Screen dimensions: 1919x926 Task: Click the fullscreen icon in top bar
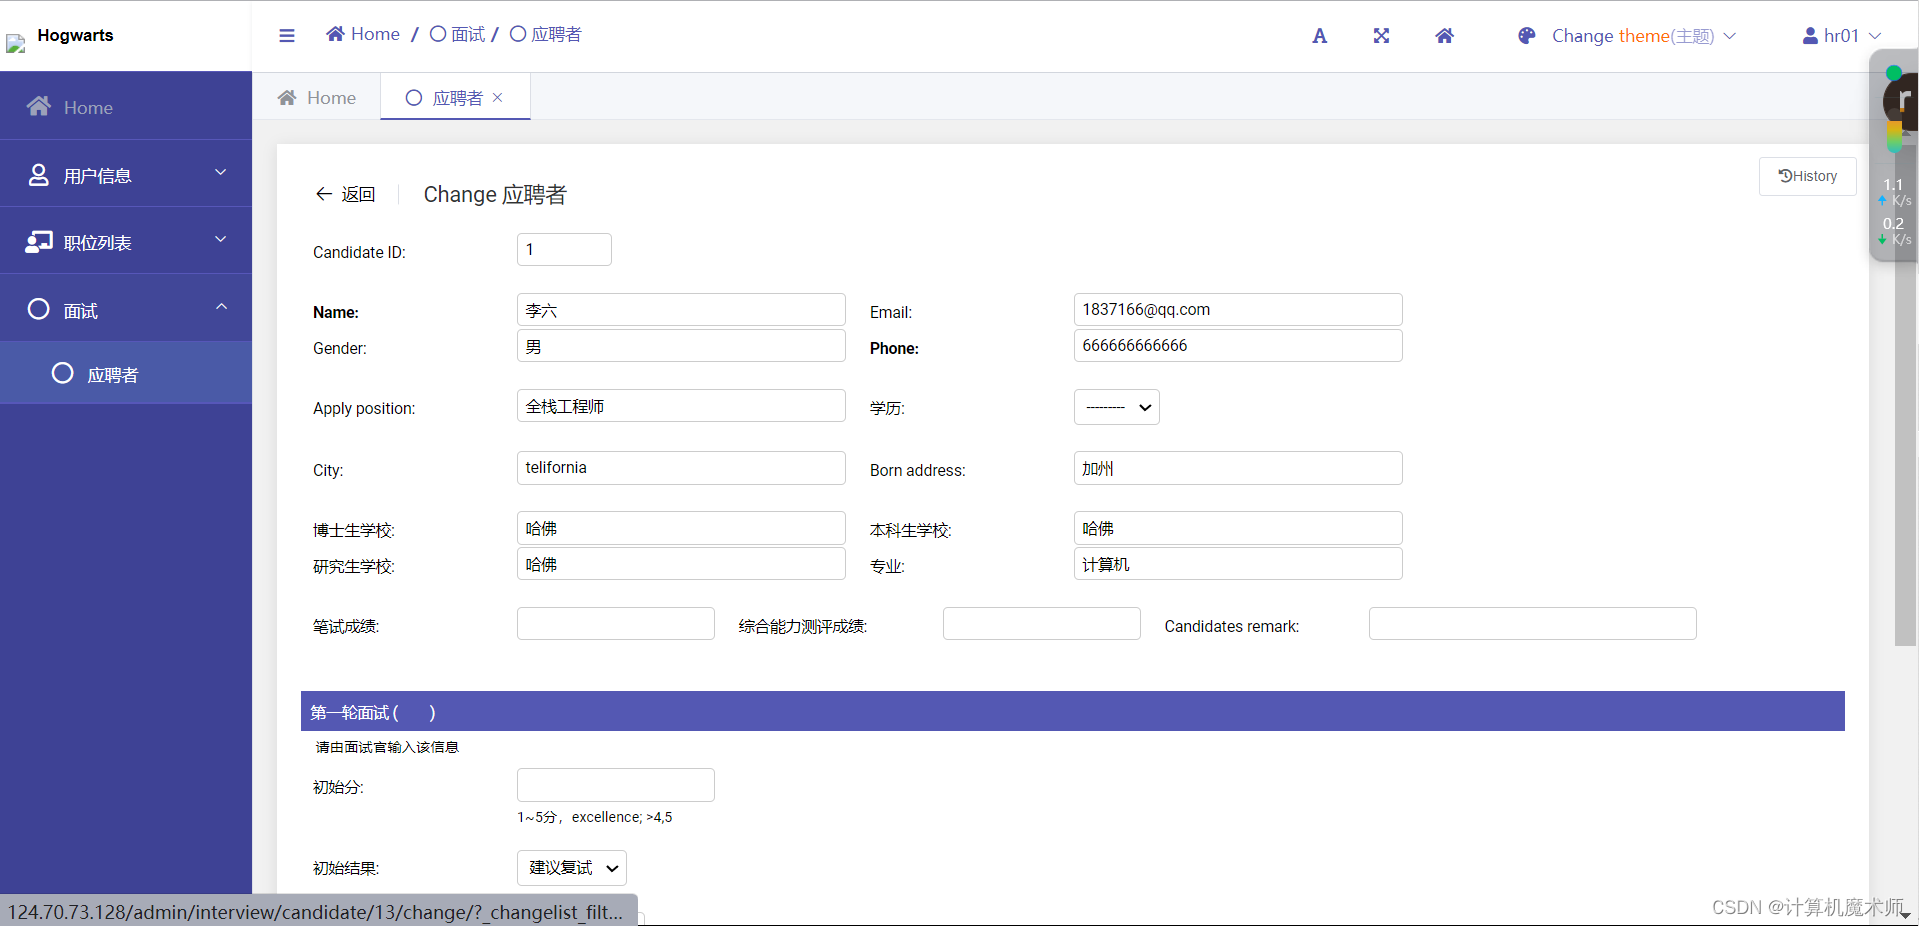click(x=1381, y=36)
